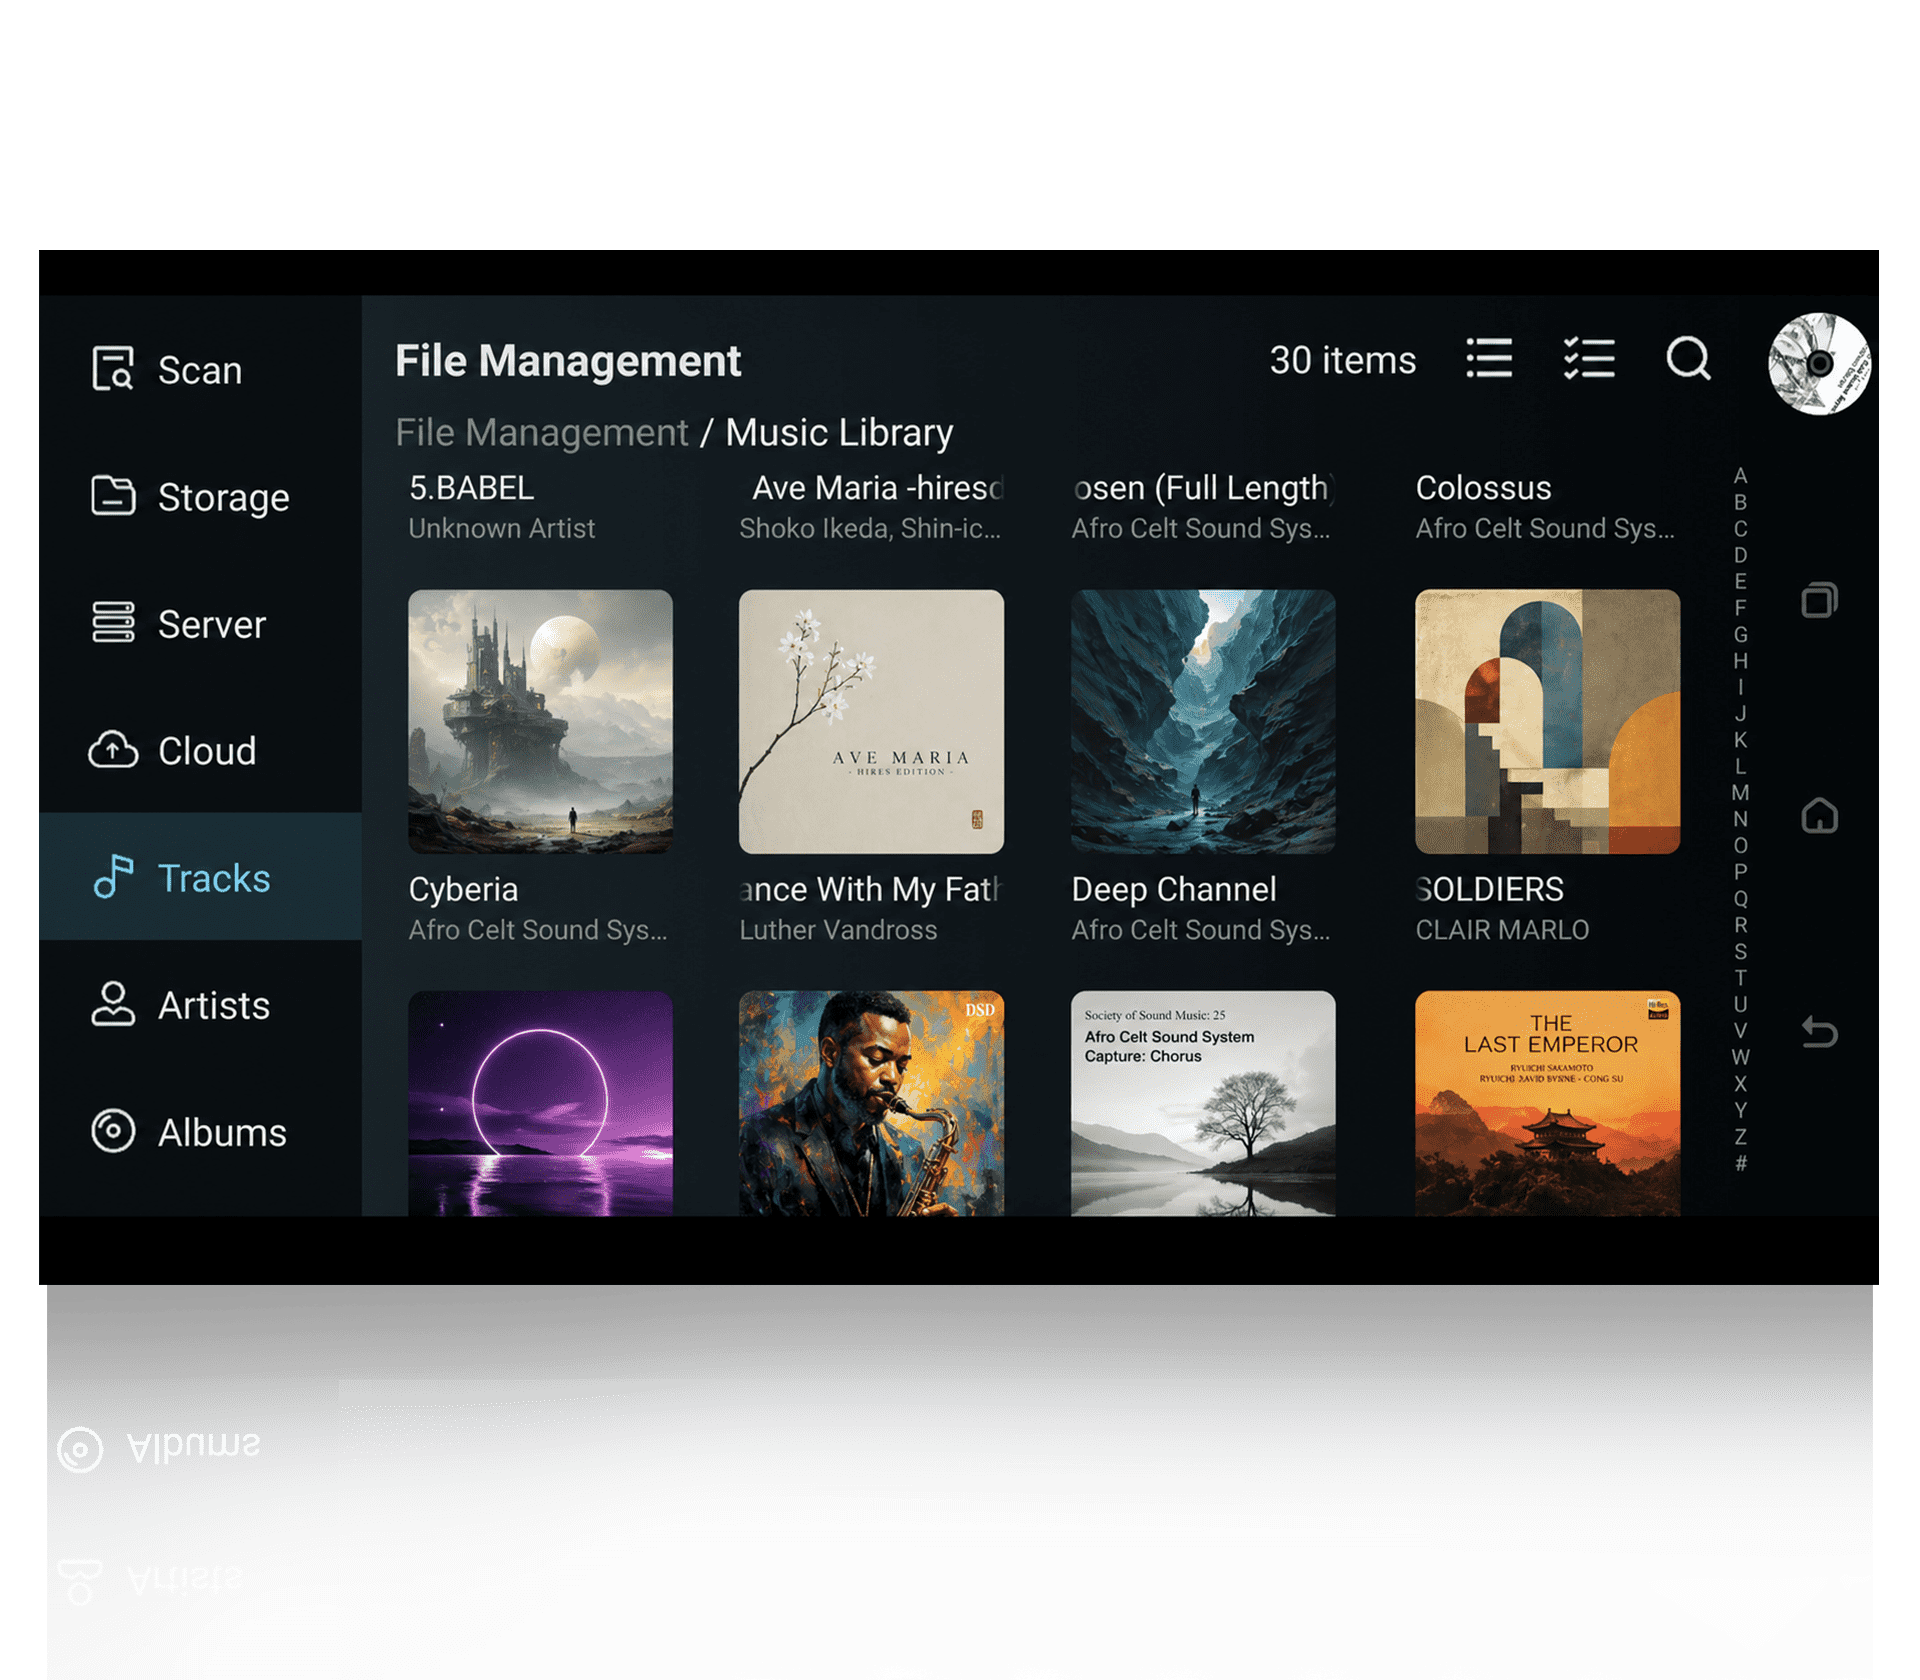
Task: Open search with magnifier icon
Action: tap(1689, 358)
